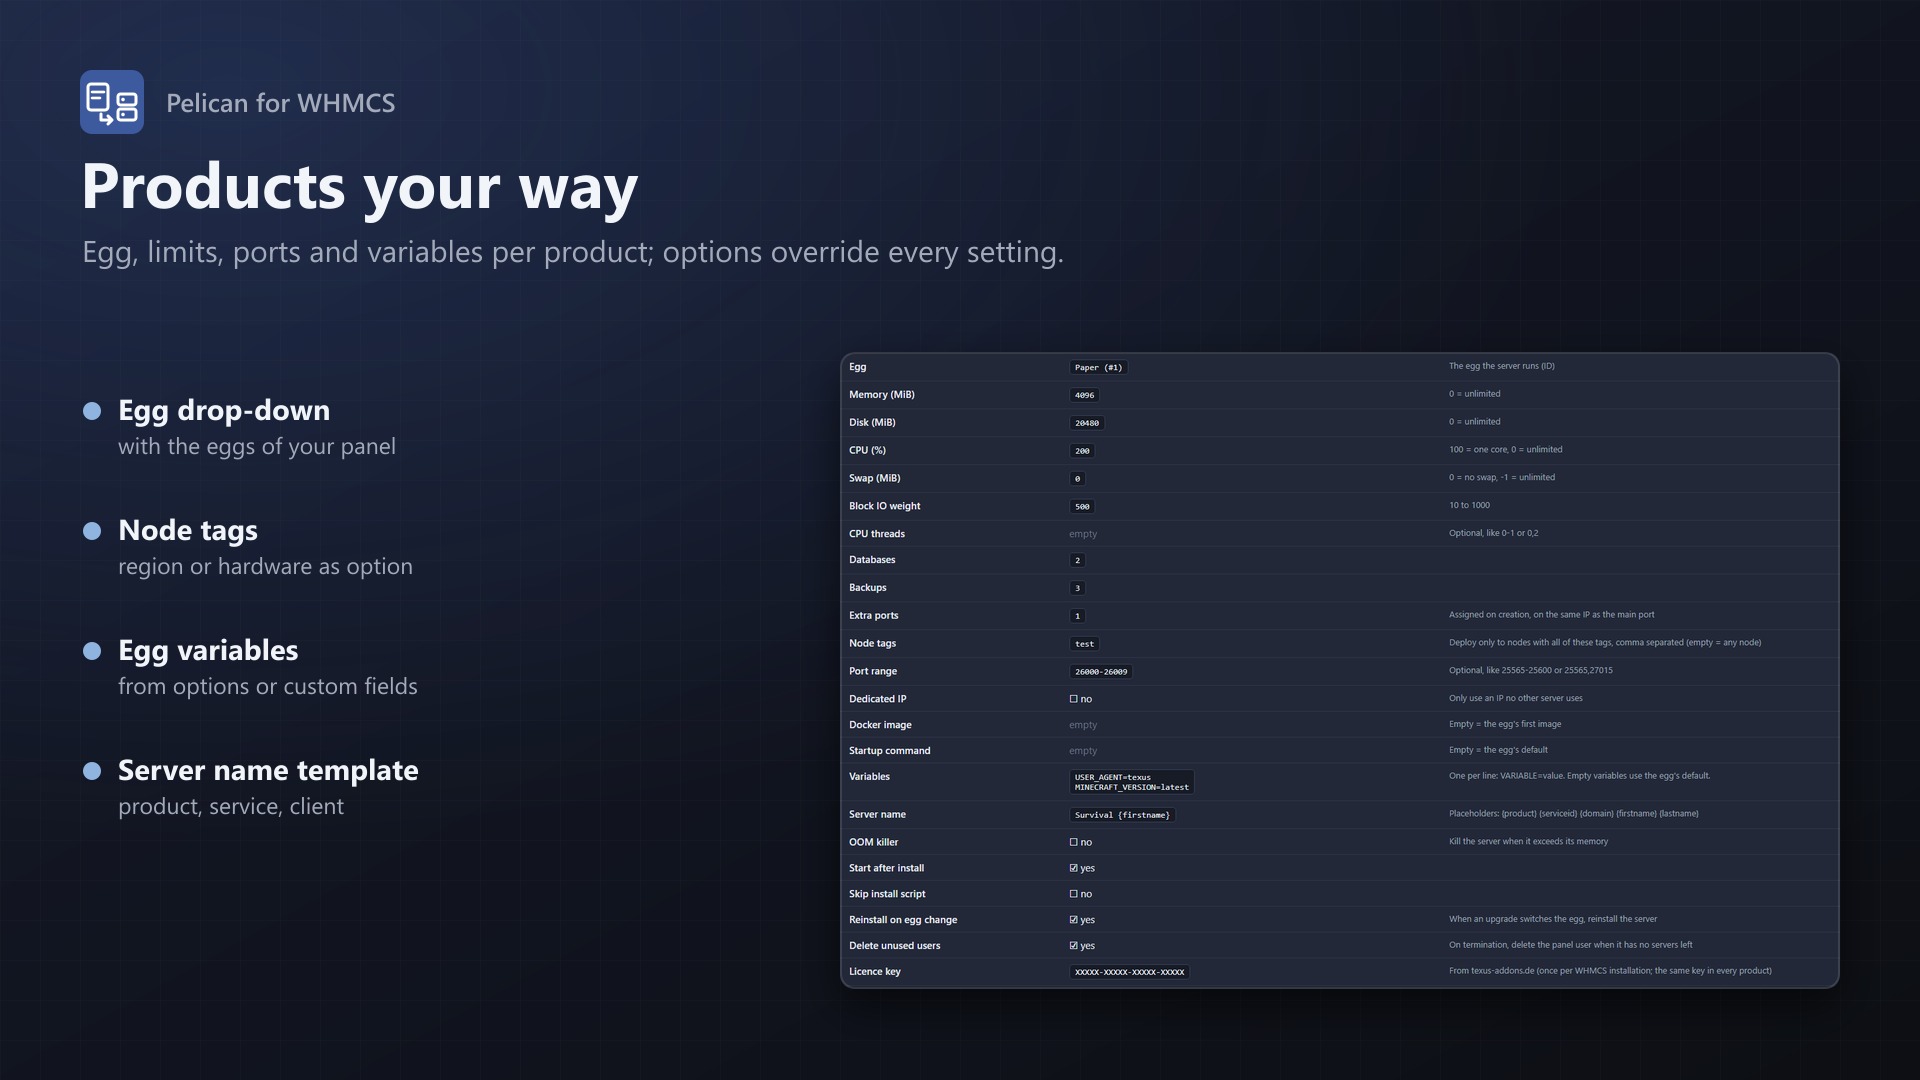This screenshot has width=1920, height=1080.
Task: Click the Licence key row label
Action: (x=875, y=972)
